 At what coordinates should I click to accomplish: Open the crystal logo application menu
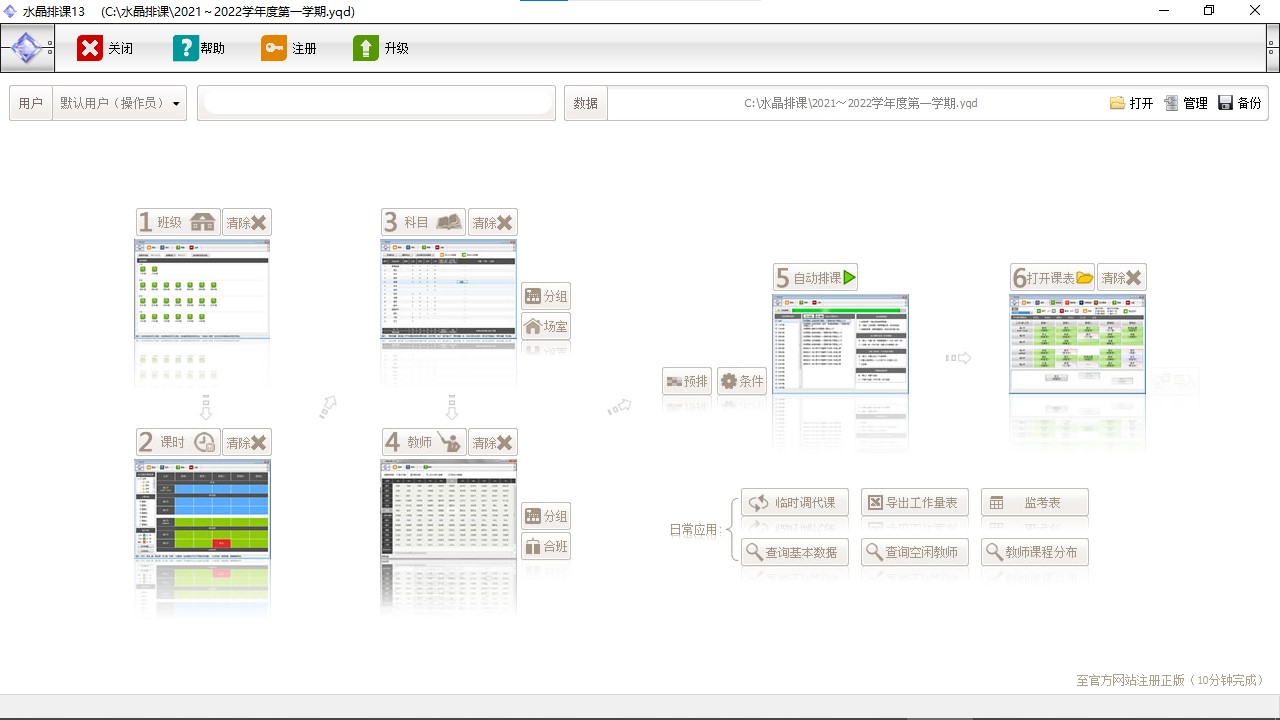click(27, 48)
